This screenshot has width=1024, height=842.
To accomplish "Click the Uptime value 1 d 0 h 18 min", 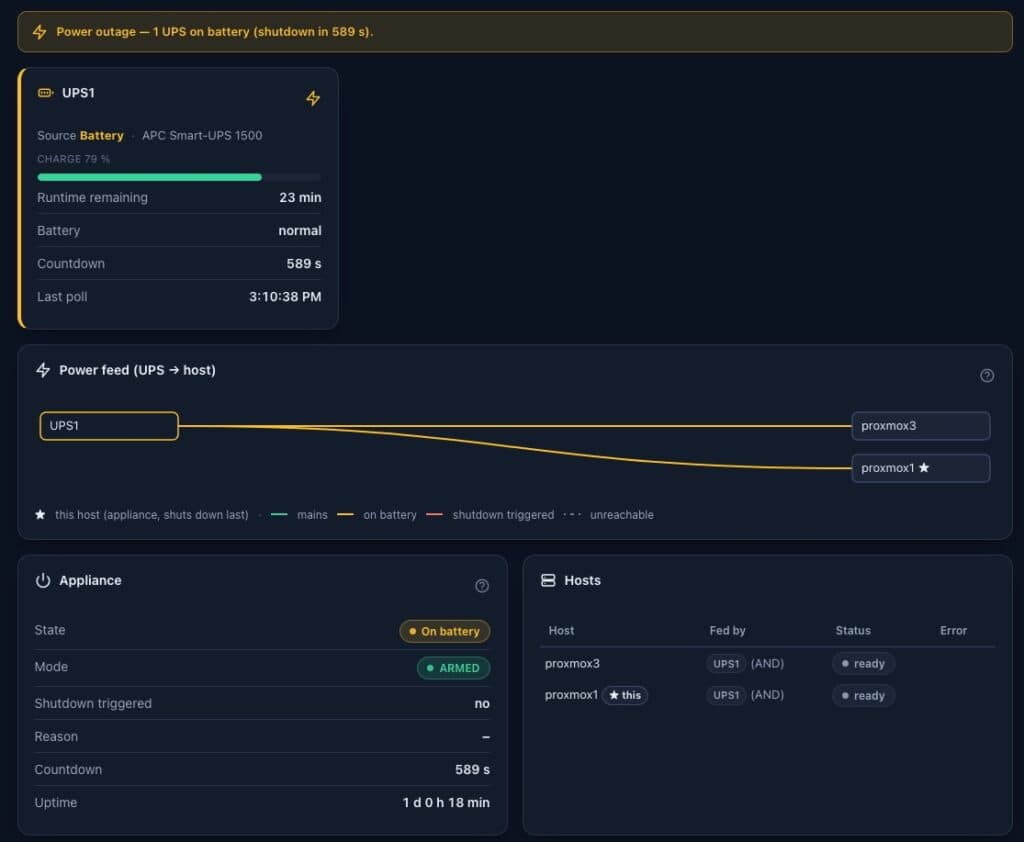I will pyautogui.click(x=446, y=802).
